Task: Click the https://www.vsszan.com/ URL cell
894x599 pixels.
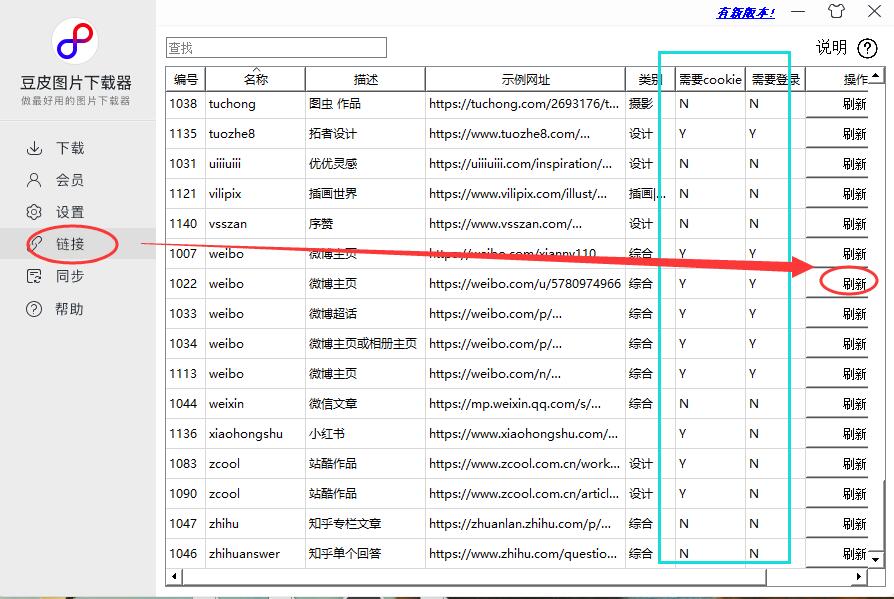Action: coord(525,224)
